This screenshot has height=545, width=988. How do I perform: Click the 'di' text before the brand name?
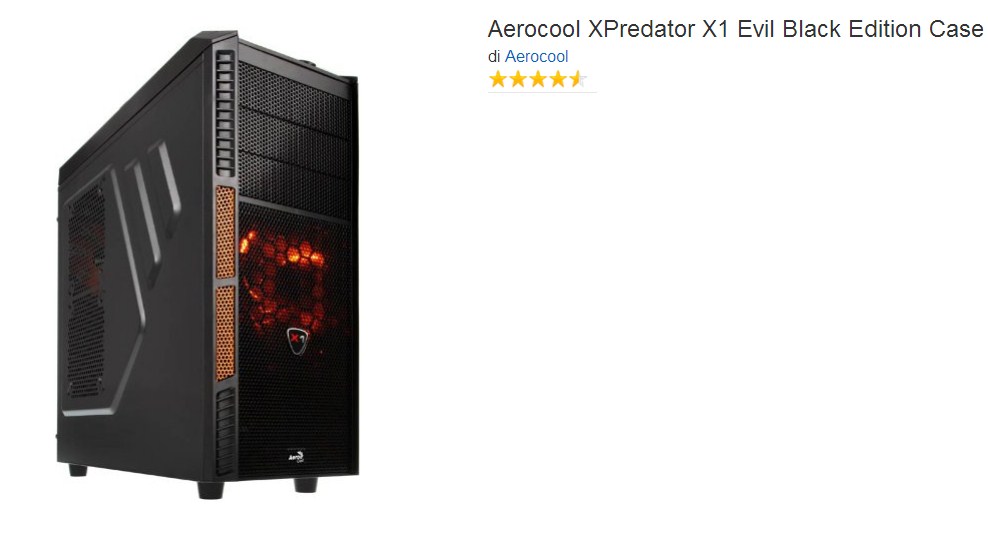(494, 56)
